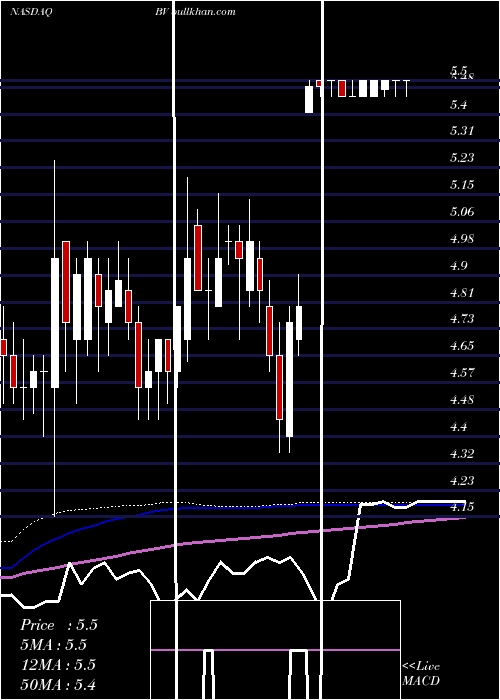Click the 5.06 price axis label
Image resolution: width=500 pixels, height=700 pixels.
tap(462, 211)
